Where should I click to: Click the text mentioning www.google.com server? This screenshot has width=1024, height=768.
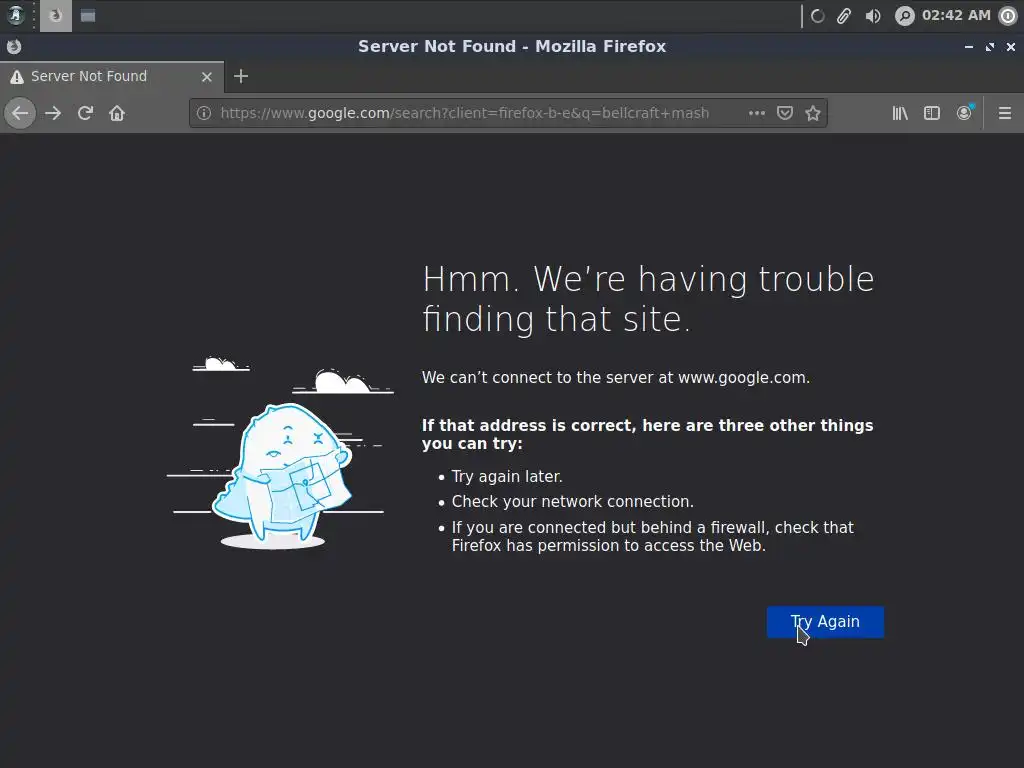tap(616, 377)
